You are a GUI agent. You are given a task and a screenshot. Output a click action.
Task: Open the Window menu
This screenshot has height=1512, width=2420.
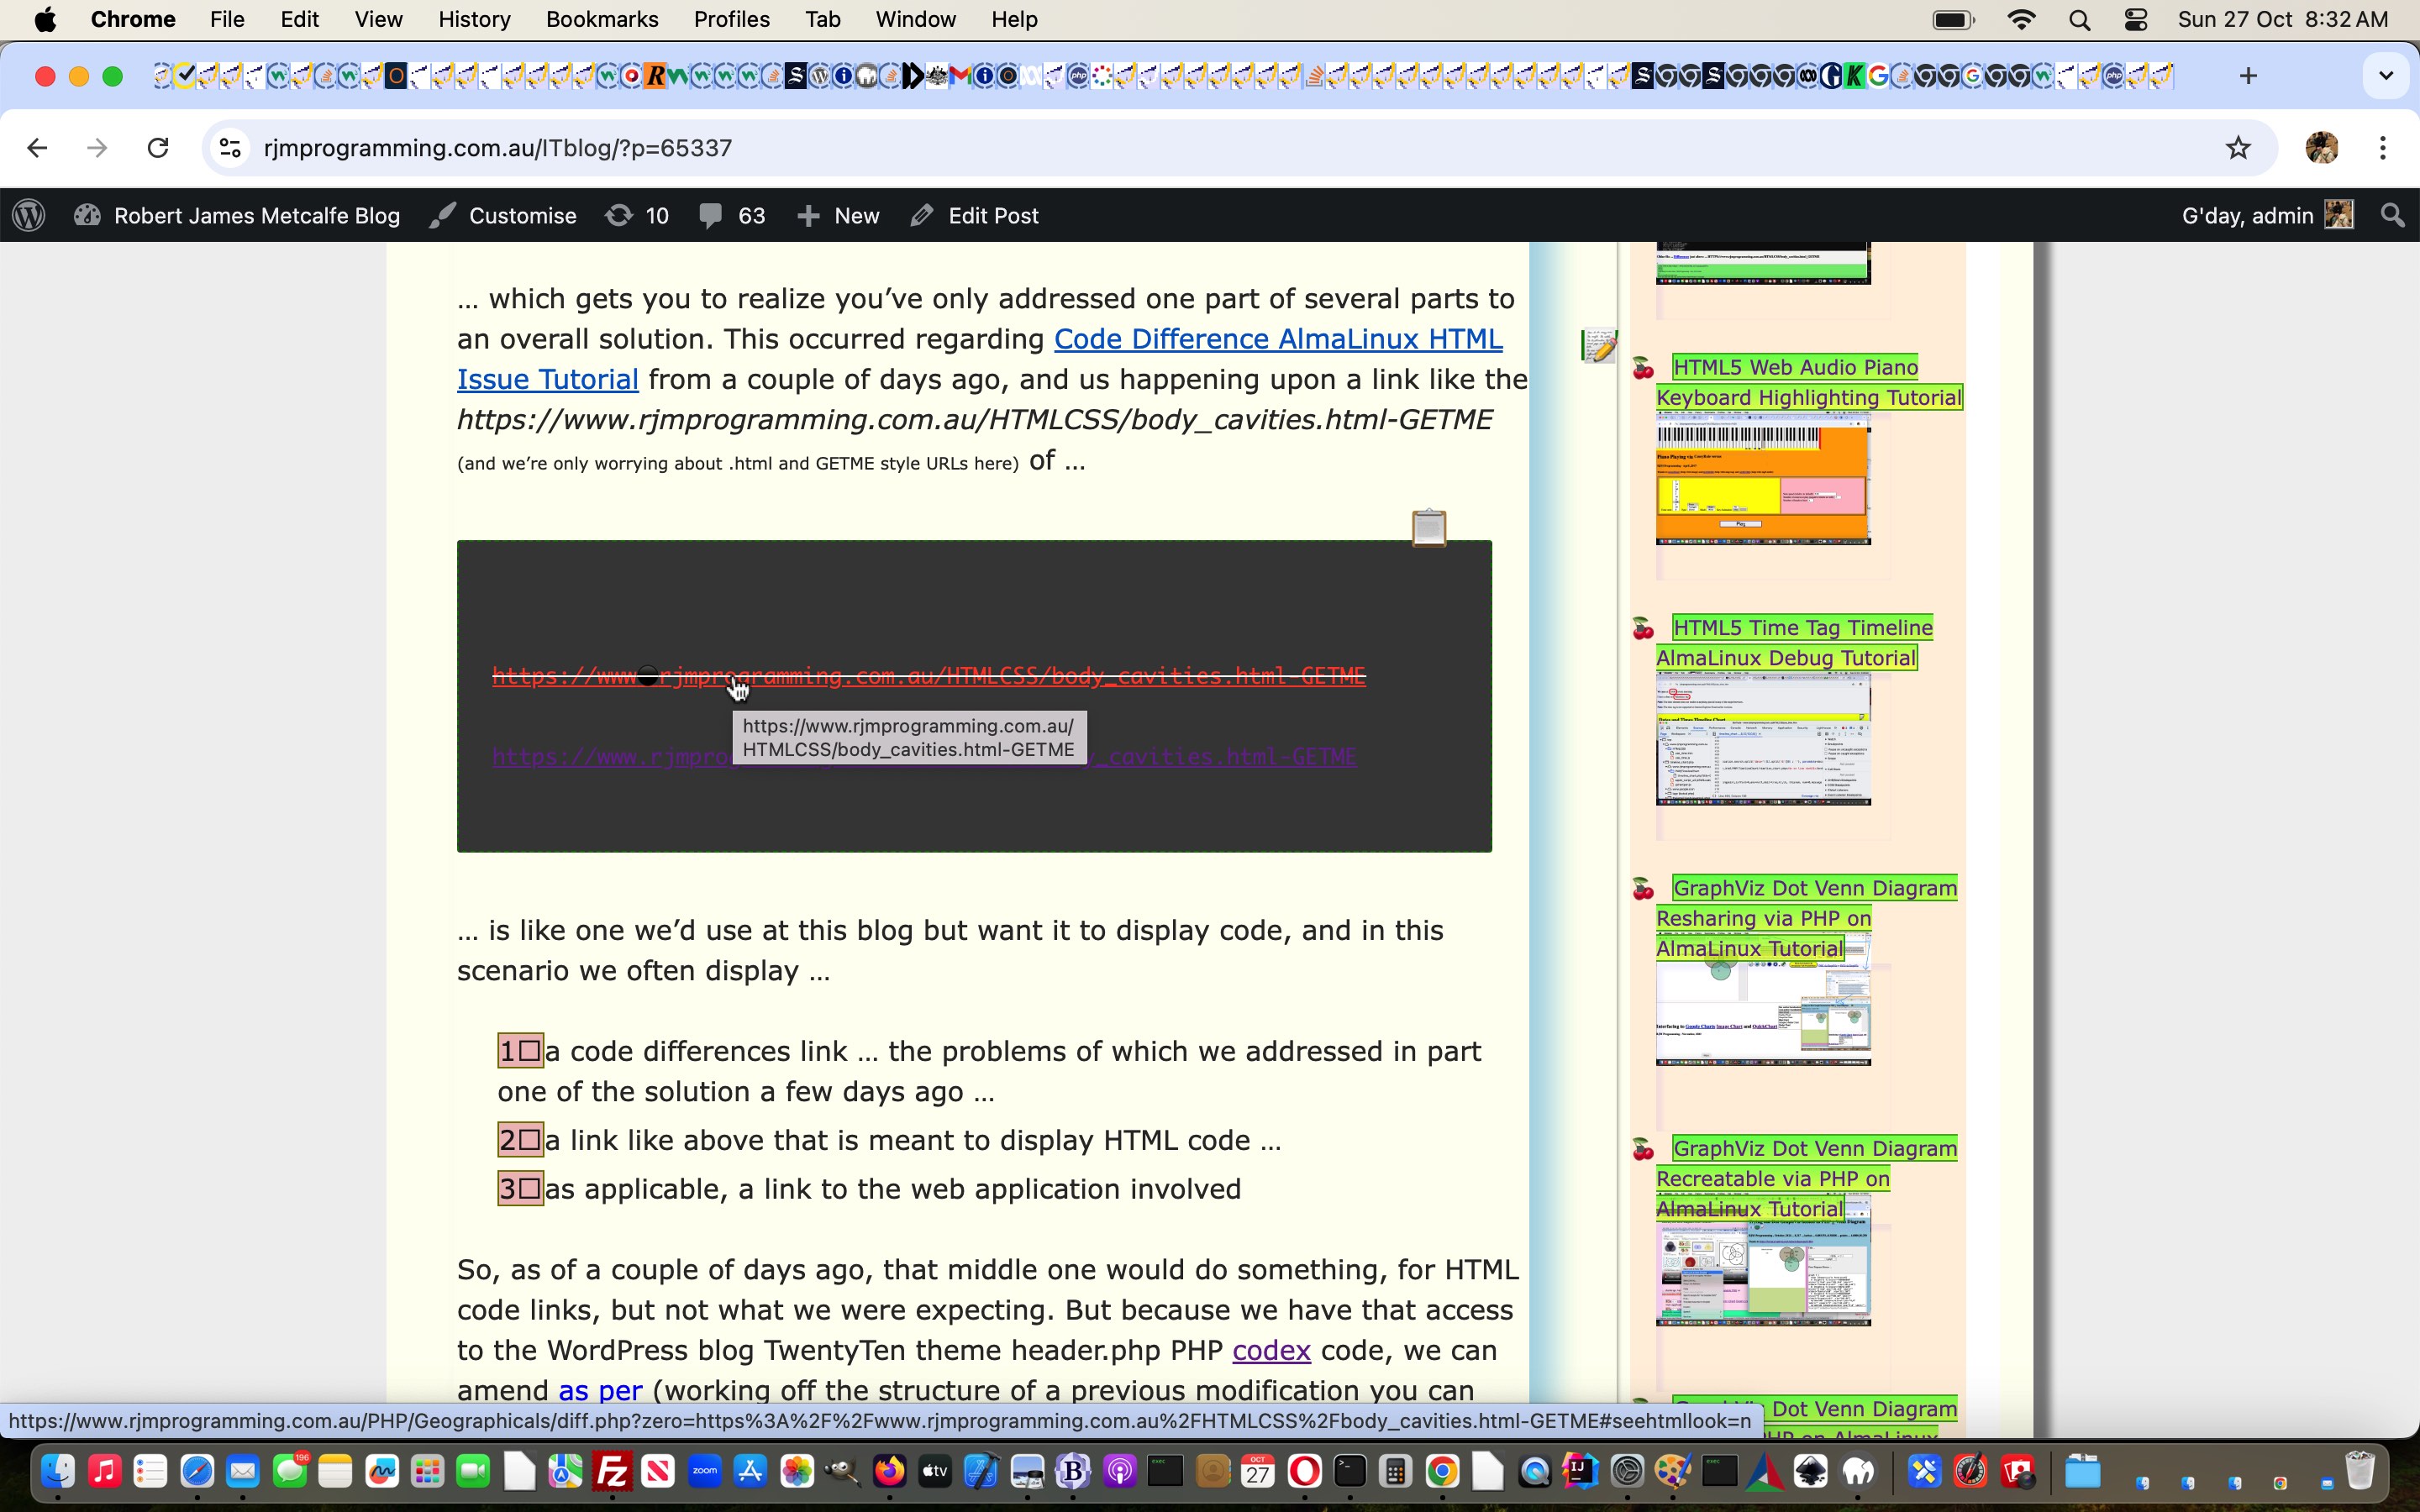(915, 20)
